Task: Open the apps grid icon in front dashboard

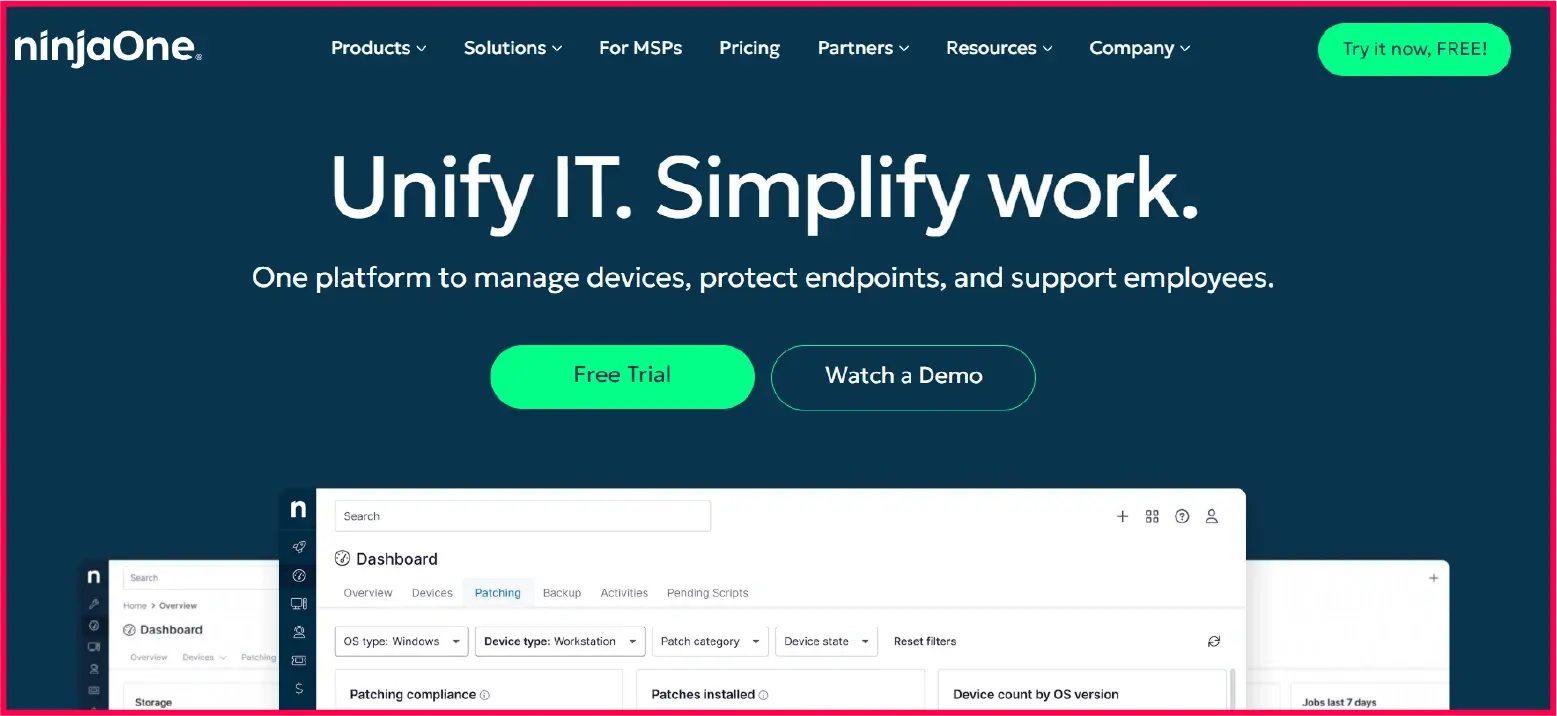Action: (x=1152, y=516)
